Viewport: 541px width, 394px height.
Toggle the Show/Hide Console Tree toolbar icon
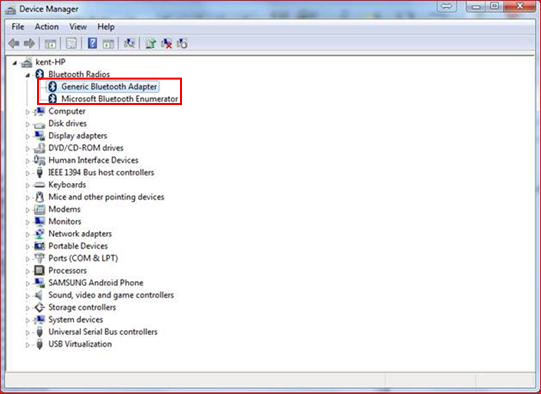(x=50, y=43)
